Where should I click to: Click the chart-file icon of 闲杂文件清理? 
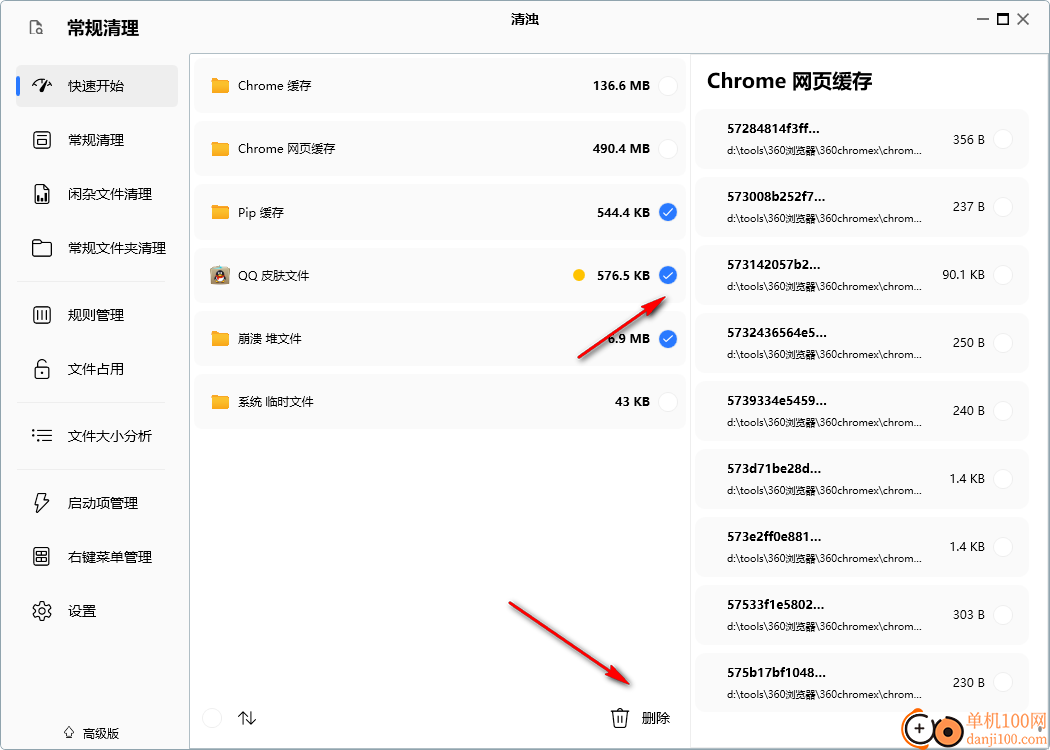point(42,194)
